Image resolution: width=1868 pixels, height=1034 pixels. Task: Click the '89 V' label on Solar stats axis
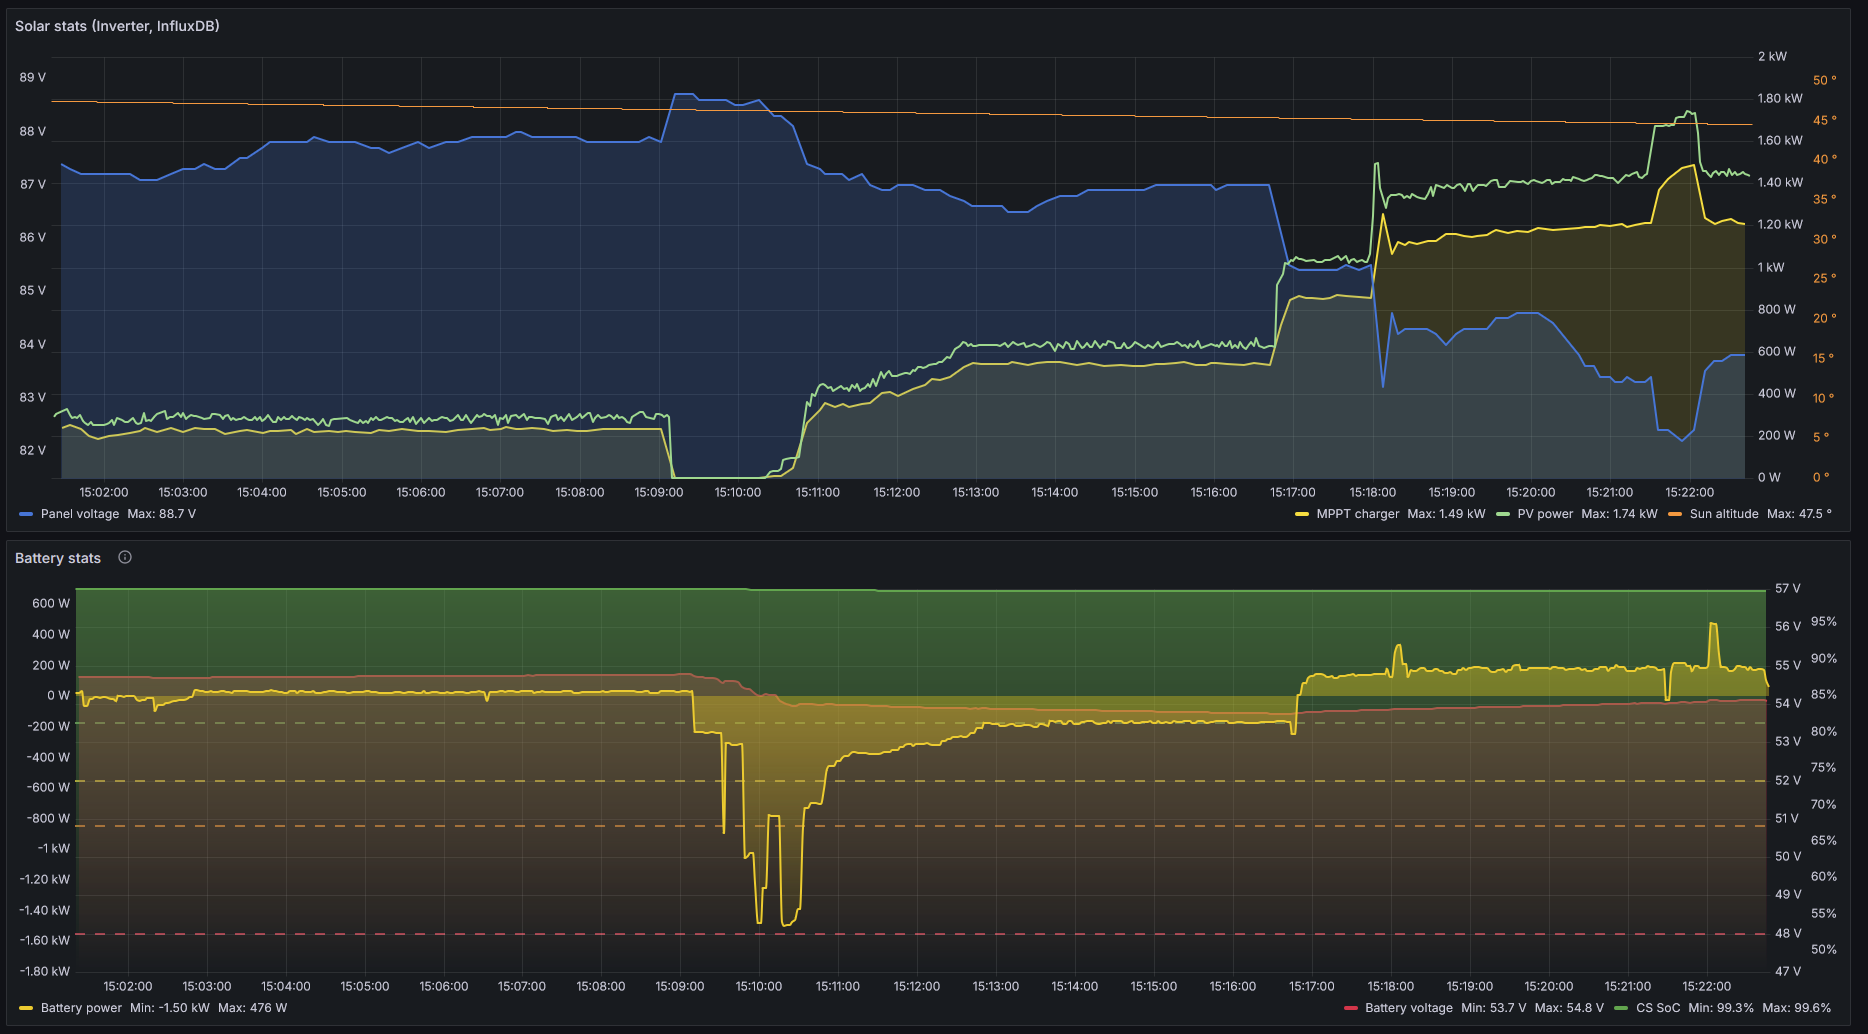click(33, 77)
